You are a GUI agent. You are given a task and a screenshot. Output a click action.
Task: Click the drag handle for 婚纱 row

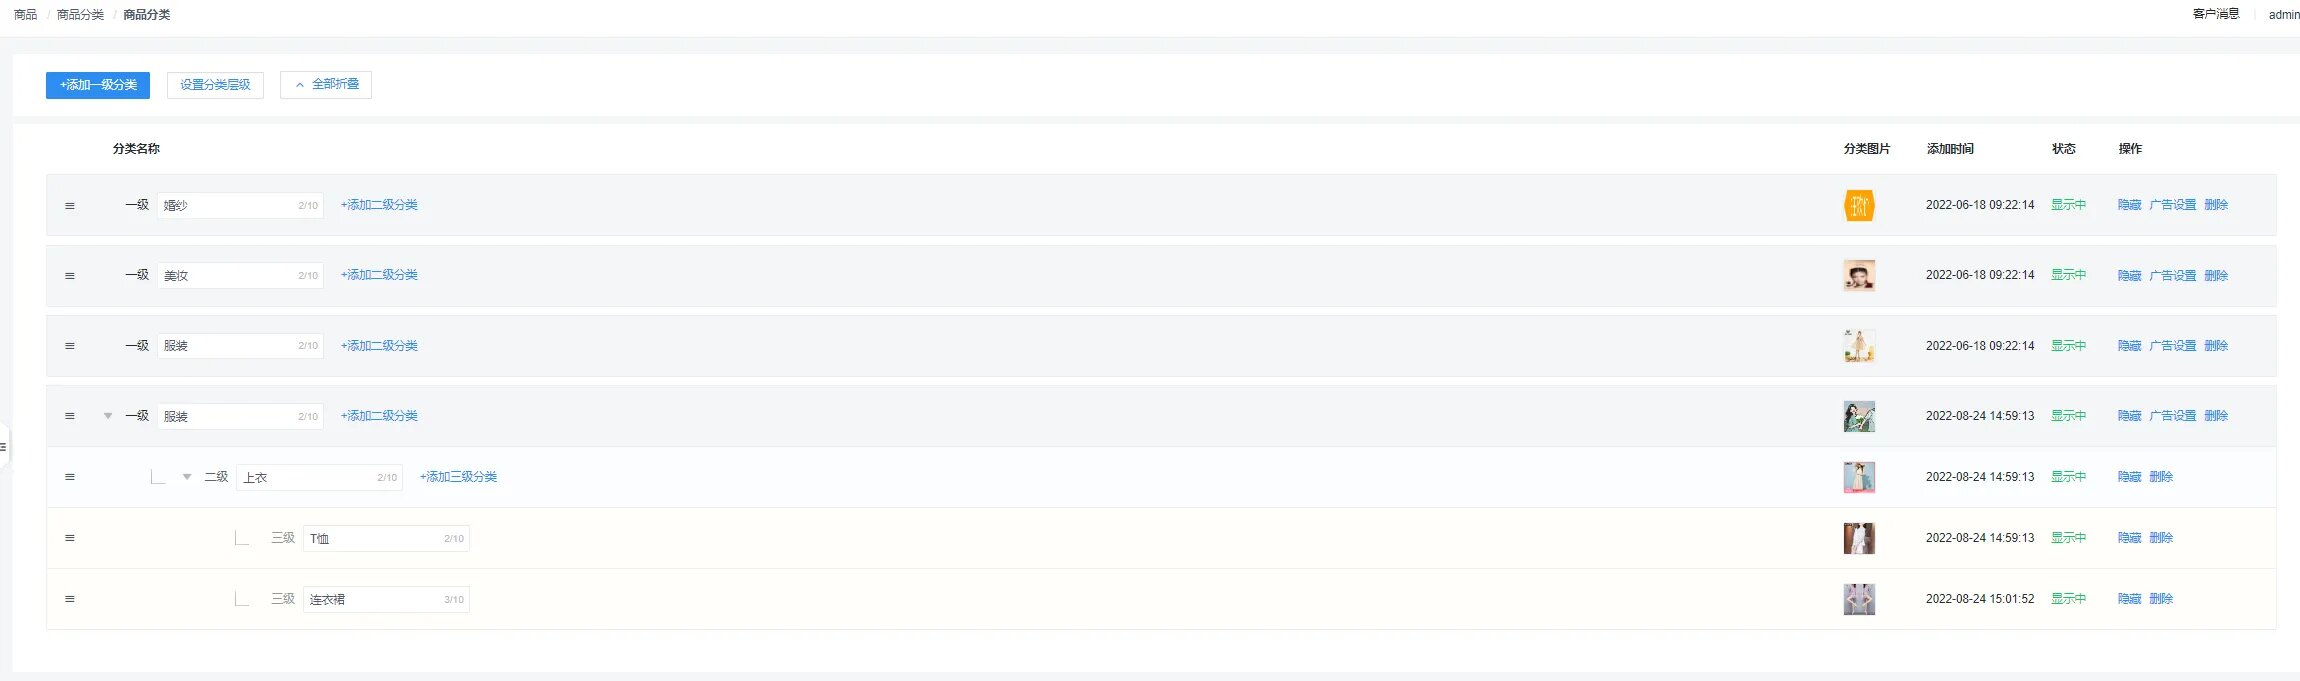(70, 206)
